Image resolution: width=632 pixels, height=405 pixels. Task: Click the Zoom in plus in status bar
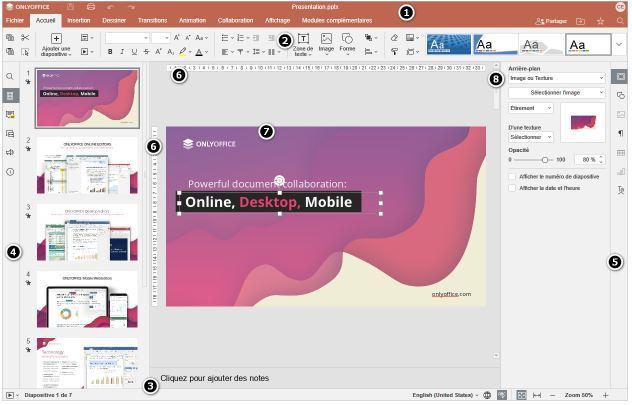coord(605,395)
